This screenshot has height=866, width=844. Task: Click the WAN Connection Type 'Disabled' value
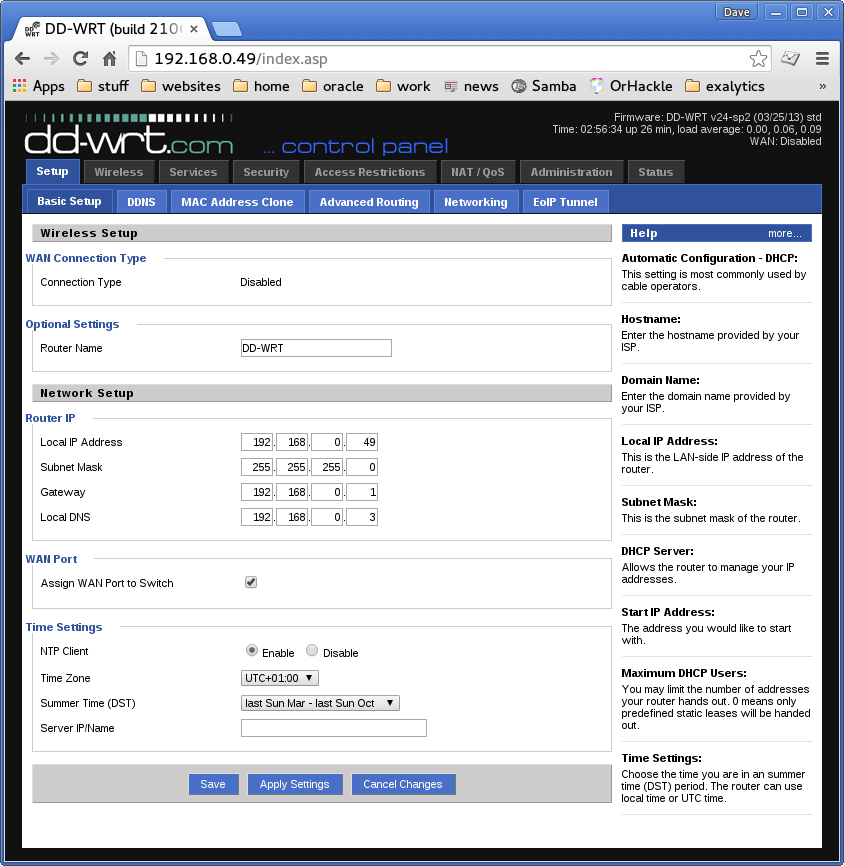(261, 282)
